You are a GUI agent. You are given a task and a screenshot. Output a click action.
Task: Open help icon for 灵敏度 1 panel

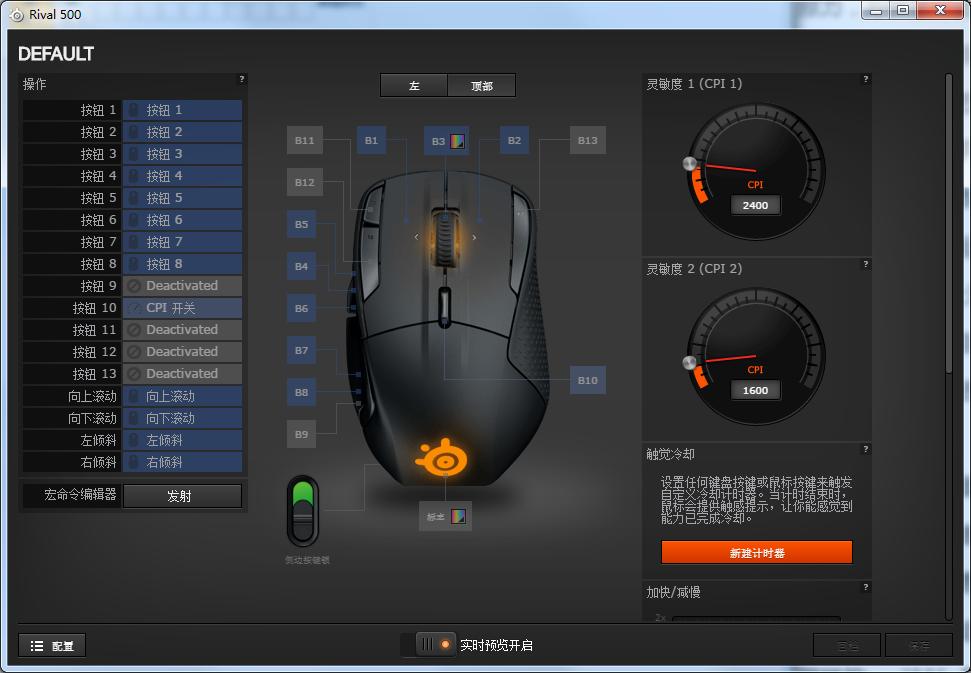tap(865, 79)
